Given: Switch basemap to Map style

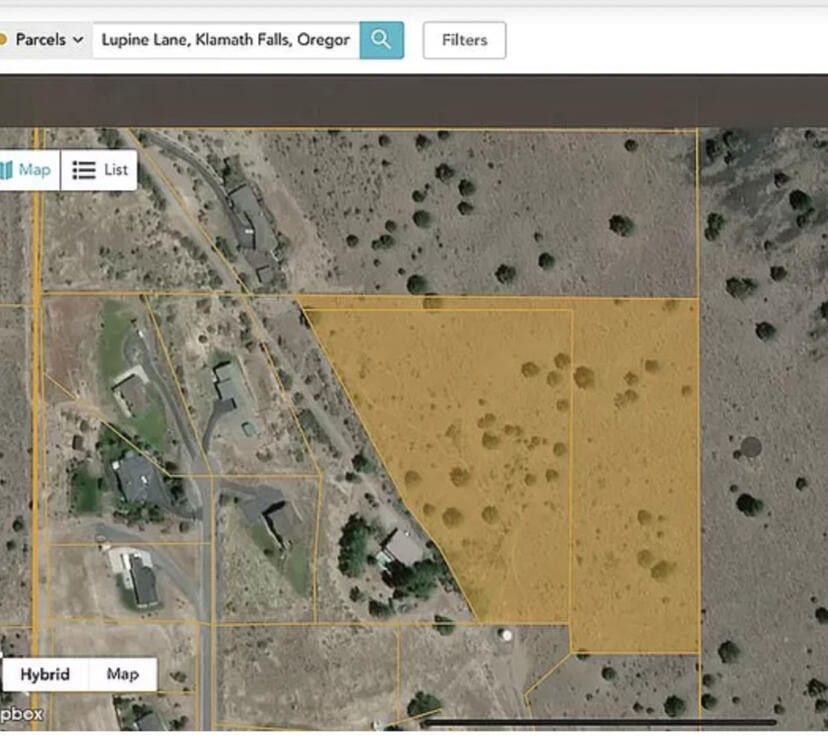Looking at the screenshot, I should pos(123,674).
